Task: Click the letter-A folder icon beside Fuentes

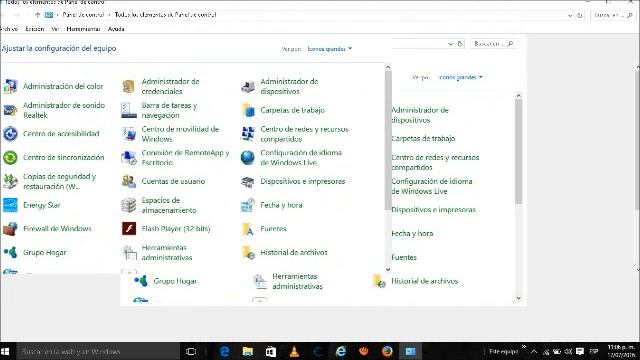Action: point(248,229)
